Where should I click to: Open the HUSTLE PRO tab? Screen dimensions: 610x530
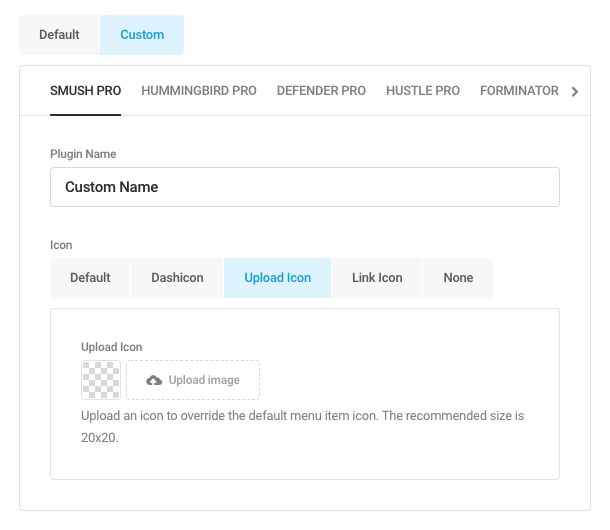tap(423, 91)
